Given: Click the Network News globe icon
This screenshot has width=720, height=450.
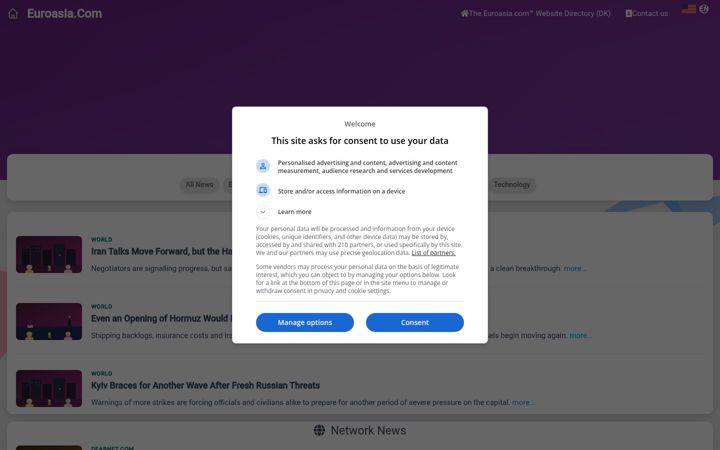Looking at the screenshot, I should pyautogui.click(x=319, y=430).
